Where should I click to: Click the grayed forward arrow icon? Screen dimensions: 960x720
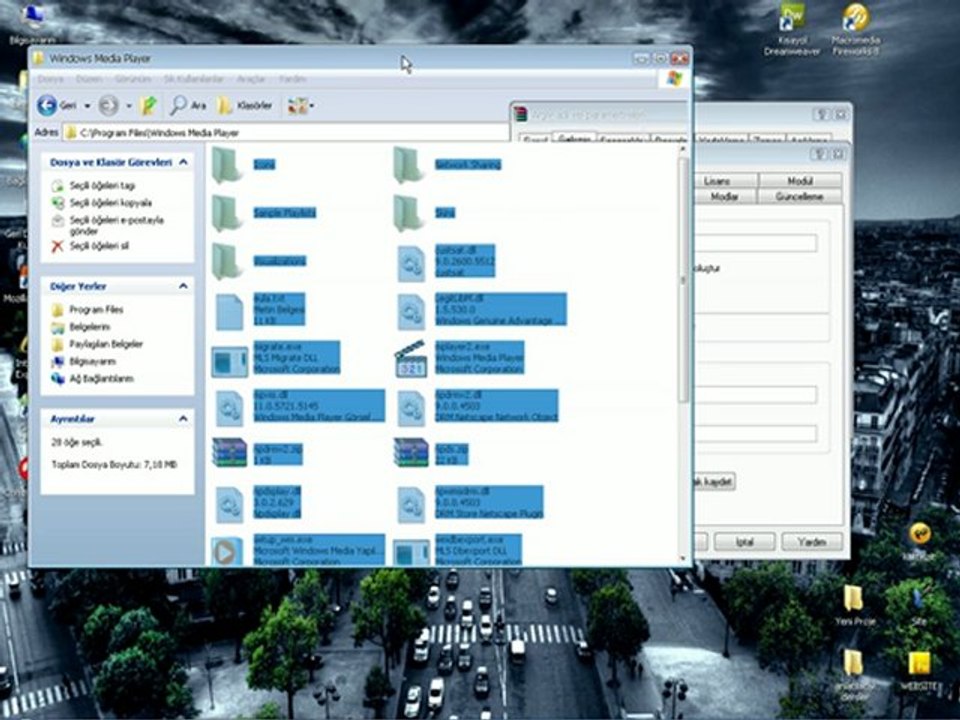point(108,105)
